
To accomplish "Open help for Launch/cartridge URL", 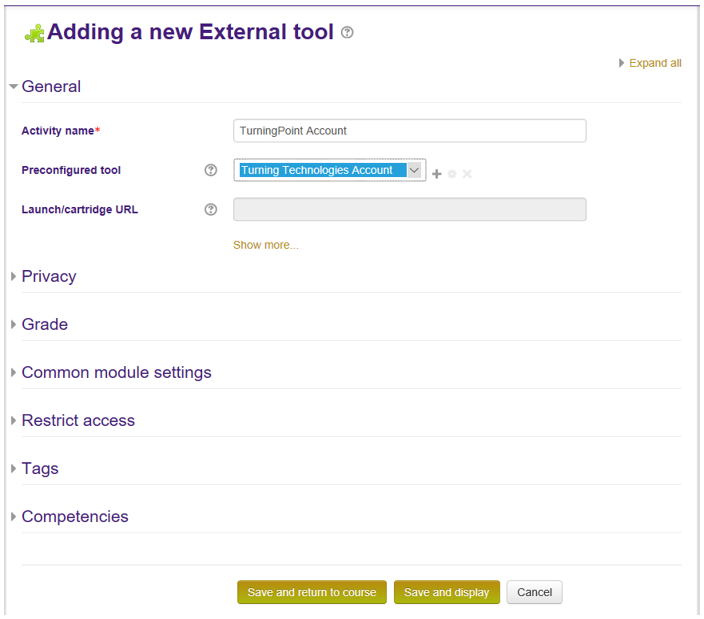I will click(210, 210).
